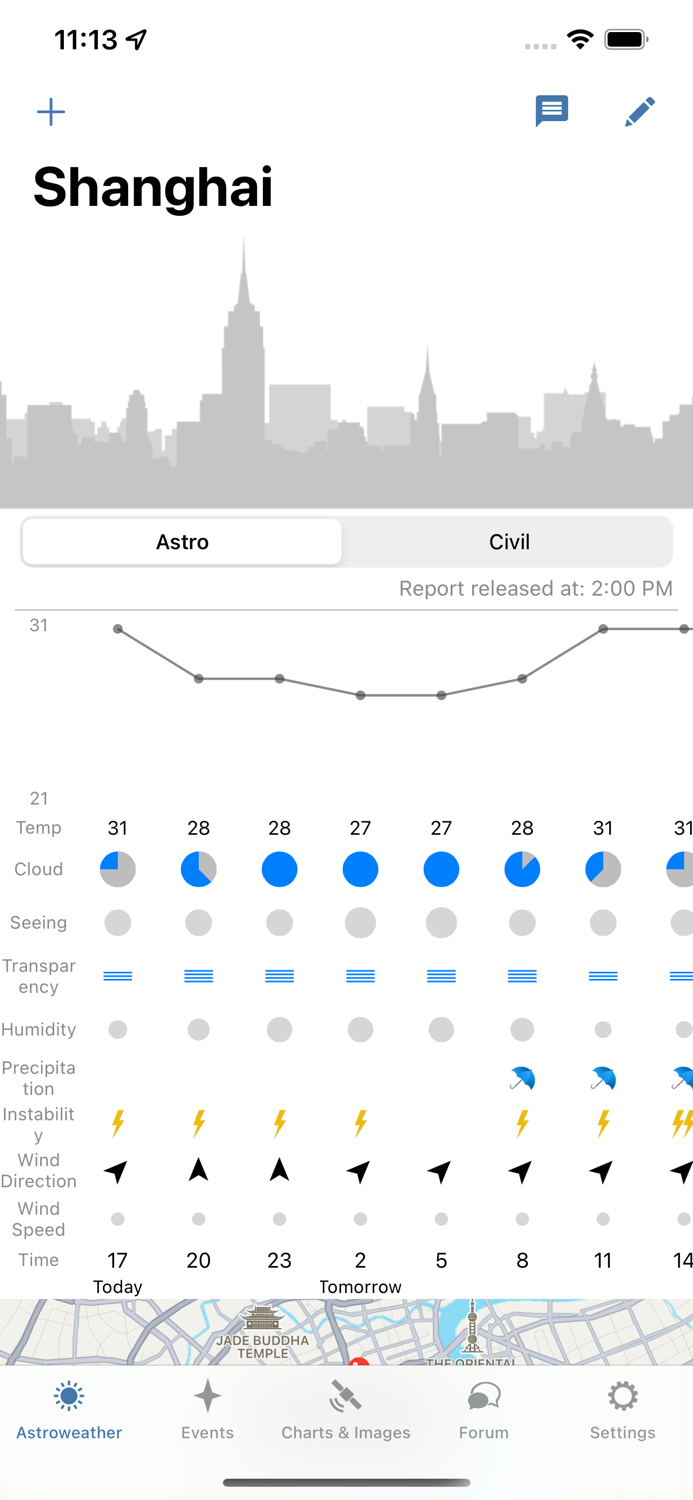The width and height of the screenshot is (693, 1500).
Task: Tap the lightning instability icon for hour 17
Action: pos(118,1124)
